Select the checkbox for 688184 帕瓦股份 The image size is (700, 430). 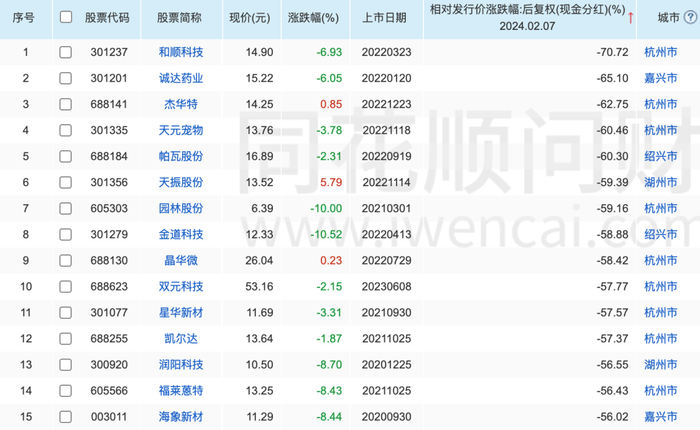66,156
